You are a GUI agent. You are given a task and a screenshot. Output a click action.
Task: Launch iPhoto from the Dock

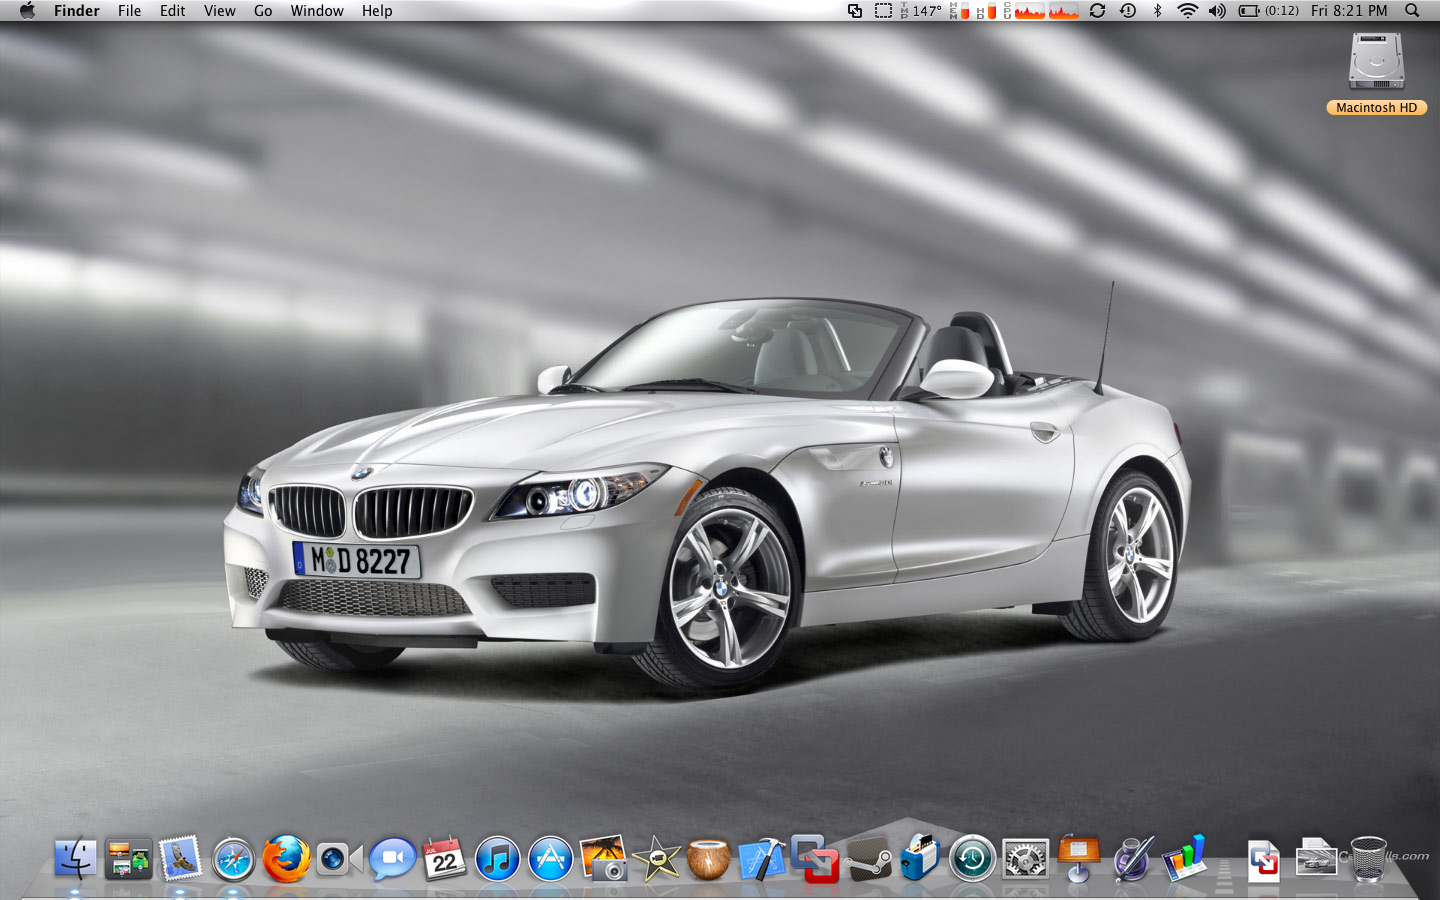coord(603,859)
